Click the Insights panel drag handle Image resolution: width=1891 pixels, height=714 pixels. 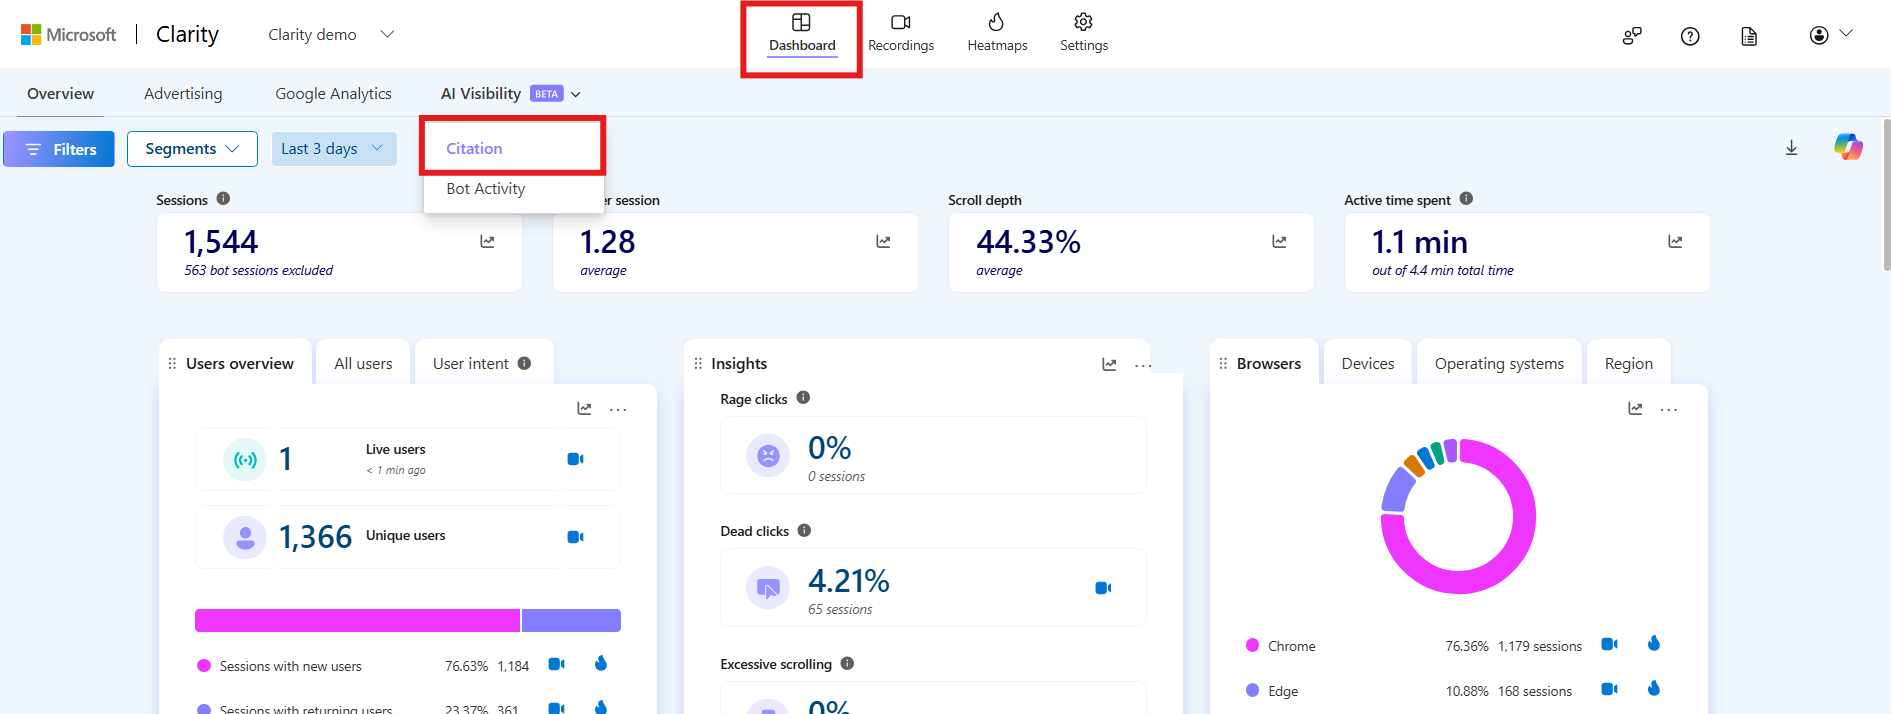(698, 364)
